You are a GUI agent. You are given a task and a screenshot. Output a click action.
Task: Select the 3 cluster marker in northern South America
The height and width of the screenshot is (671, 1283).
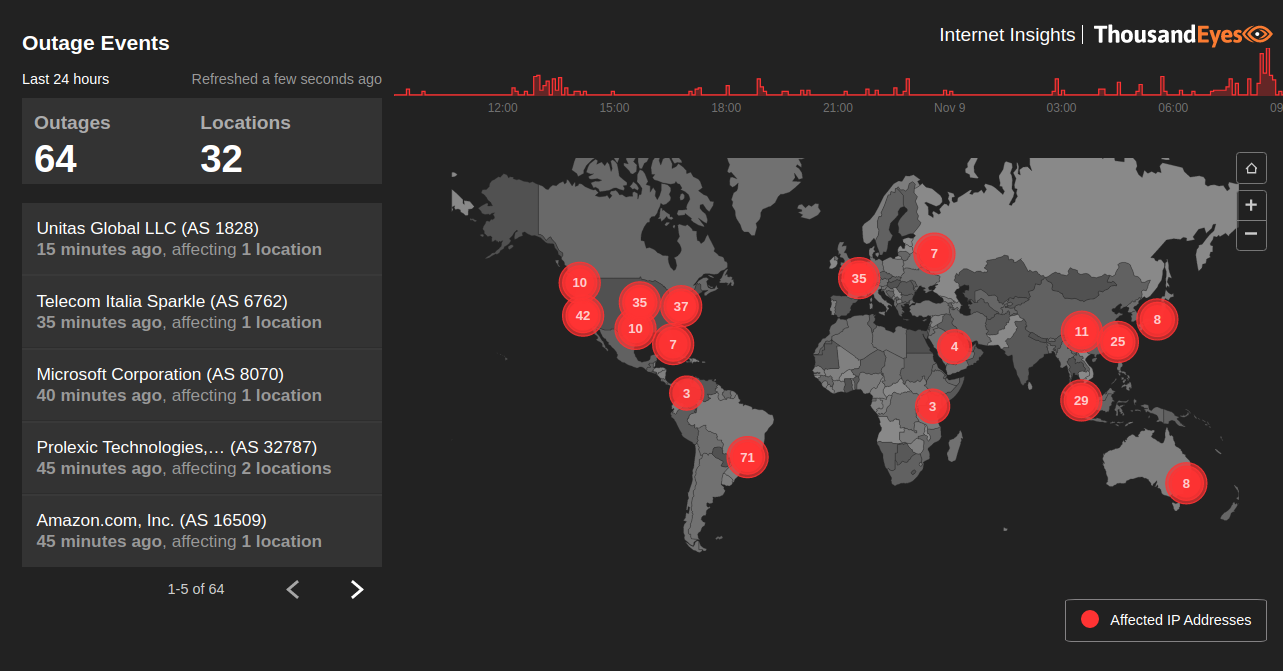click(x=687, y=394)
